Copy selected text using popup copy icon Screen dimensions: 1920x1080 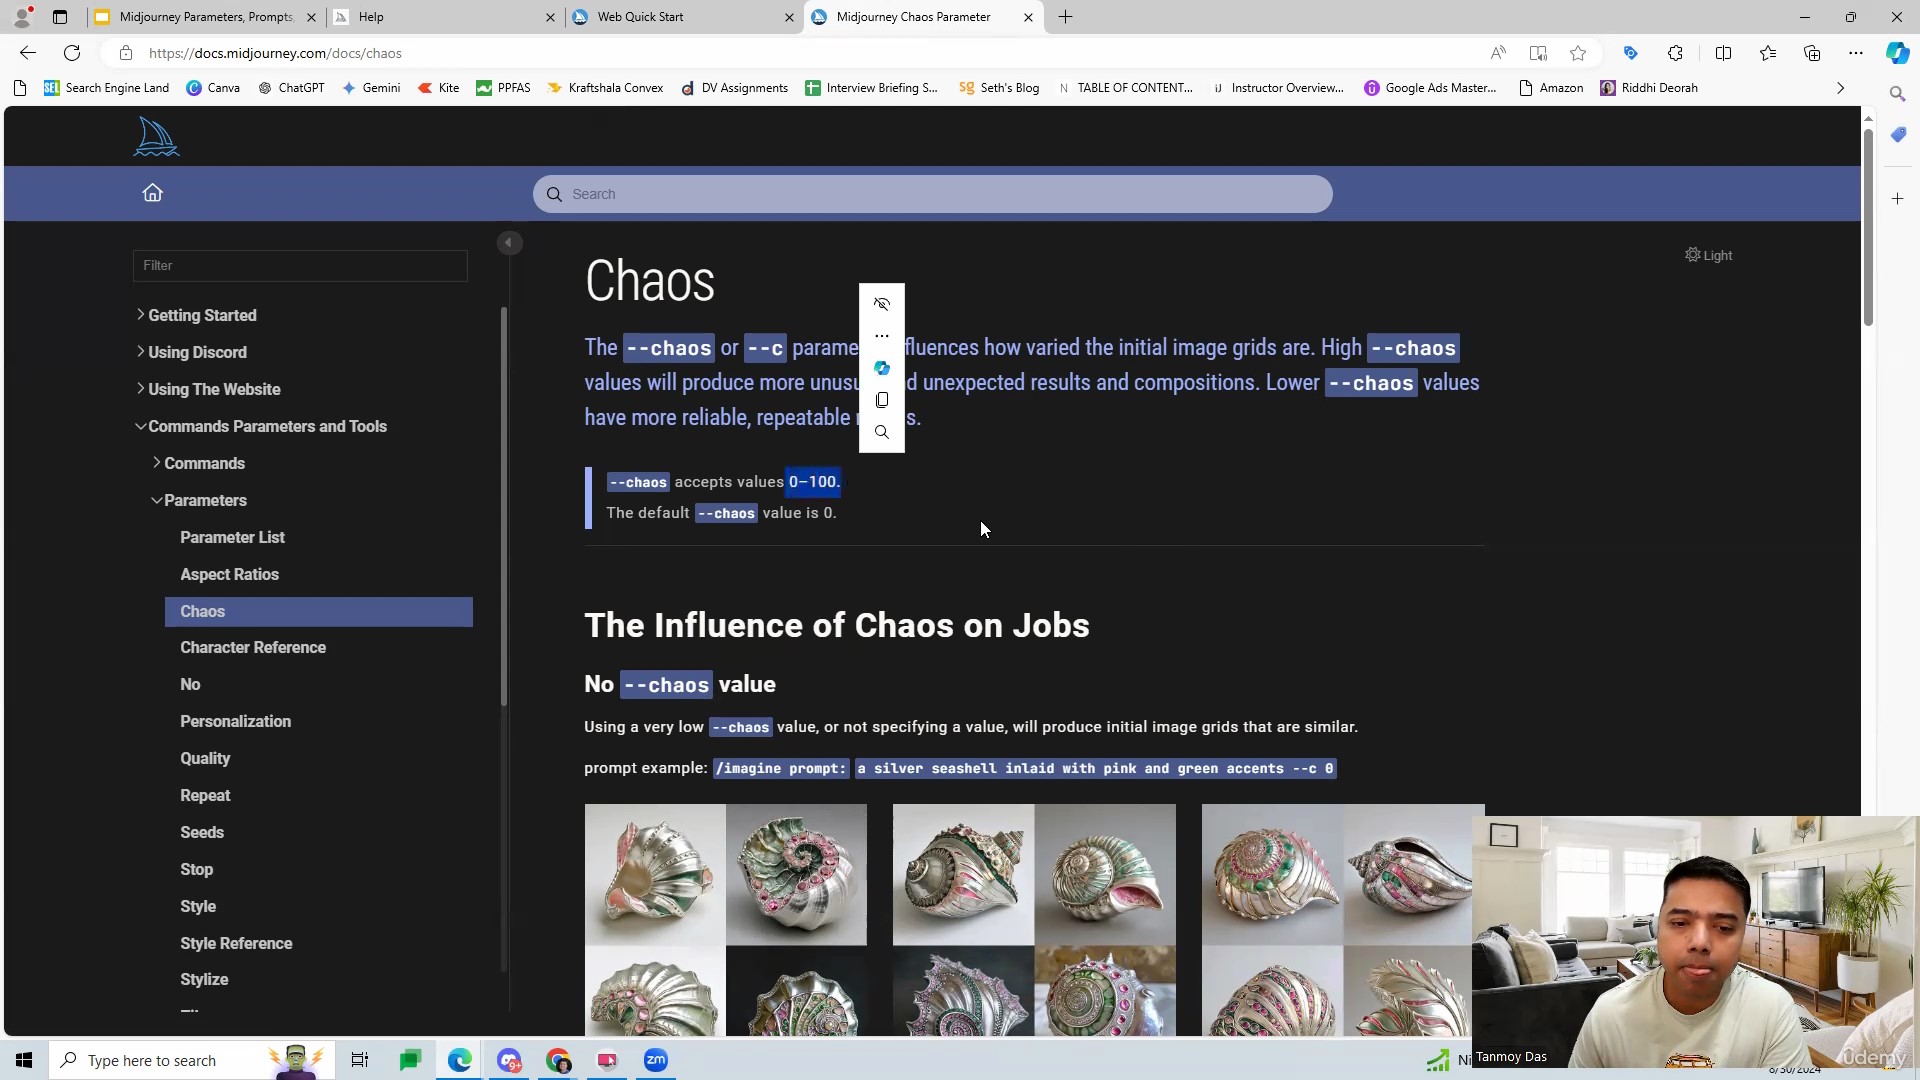tap(881, 400)
